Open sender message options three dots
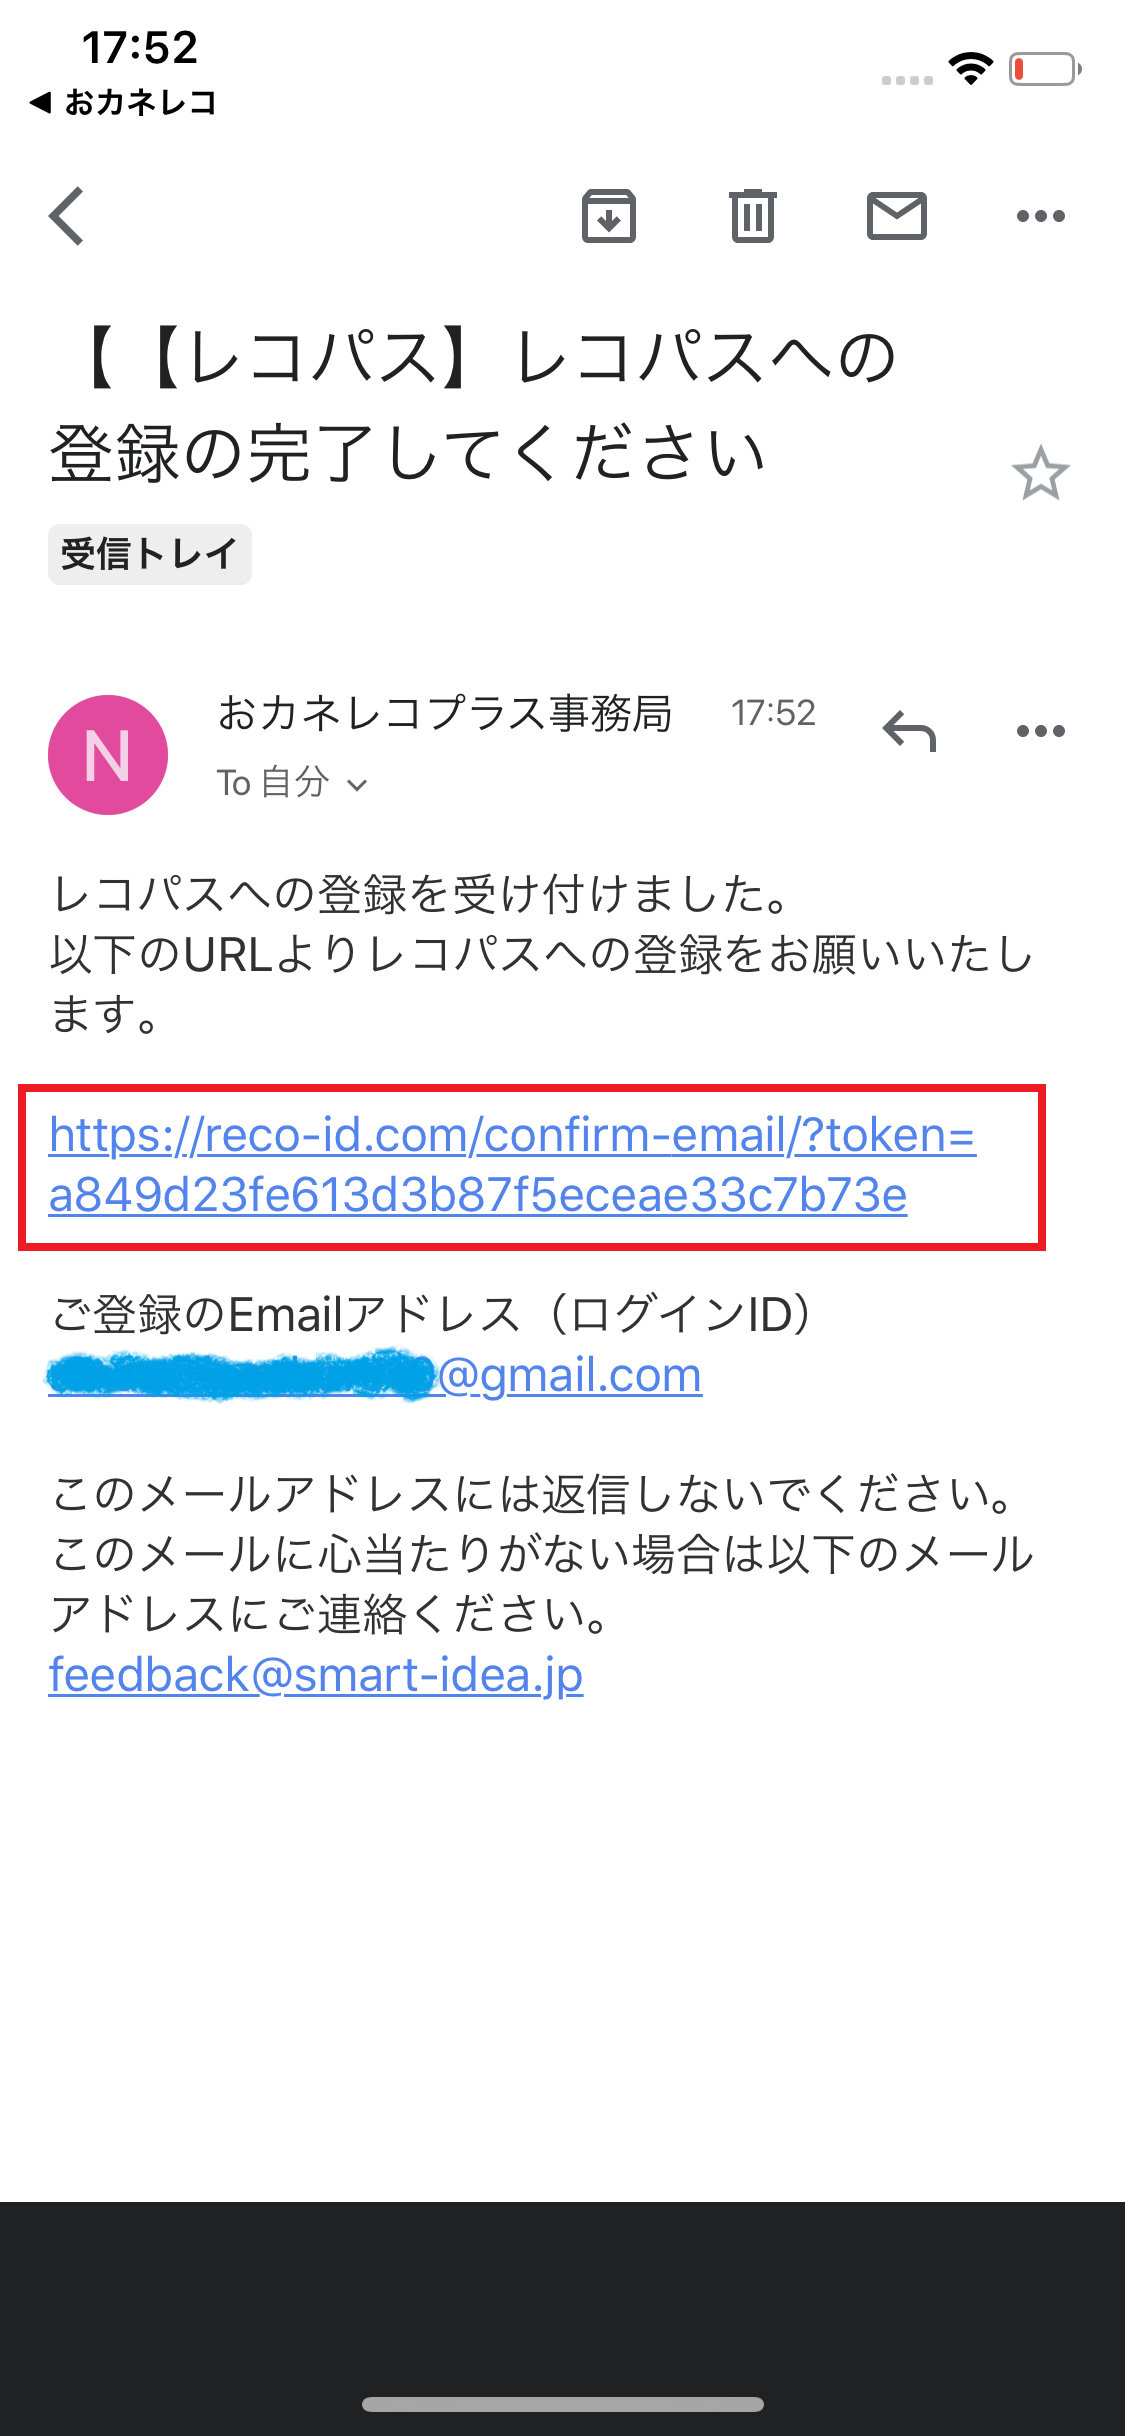Viewport: 1125px width, 2436px height. [x=1040, y=731]
